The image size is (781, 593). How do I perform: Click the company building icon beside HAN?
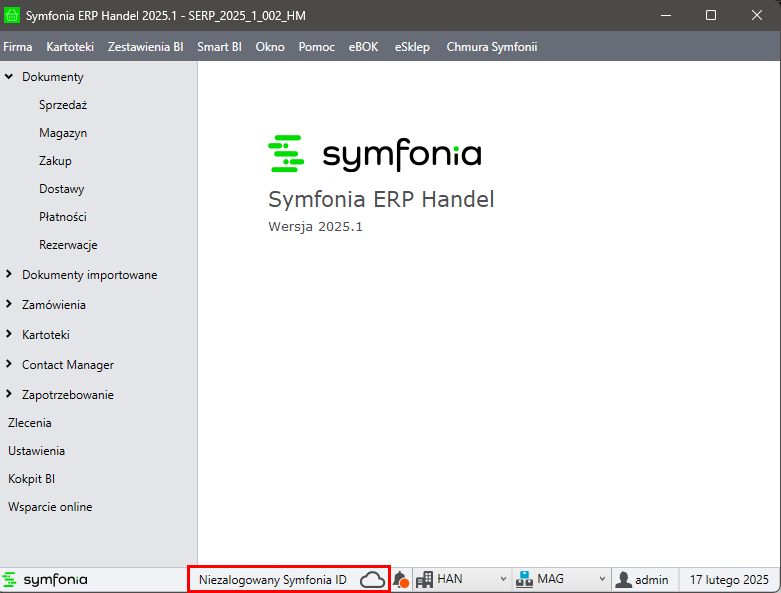pos(424,580)
